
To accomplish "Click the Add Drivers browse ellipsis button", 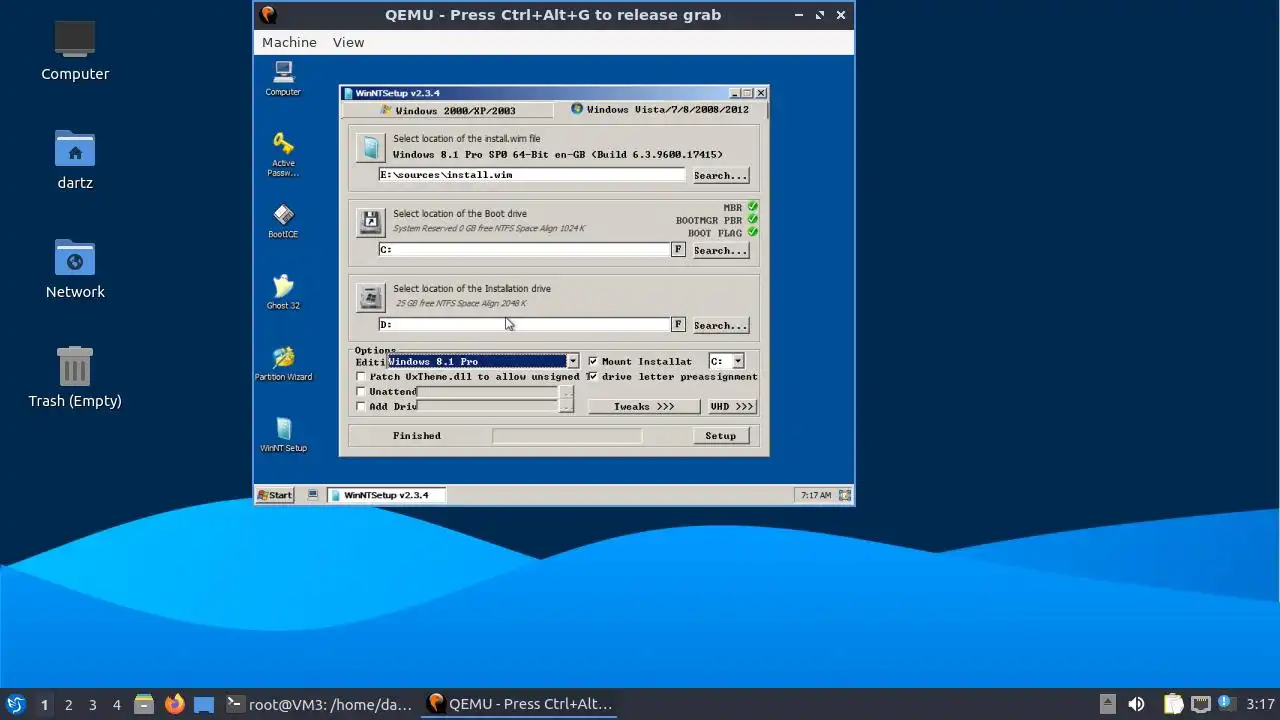I will pyautogui.click(x=566, y=406).
